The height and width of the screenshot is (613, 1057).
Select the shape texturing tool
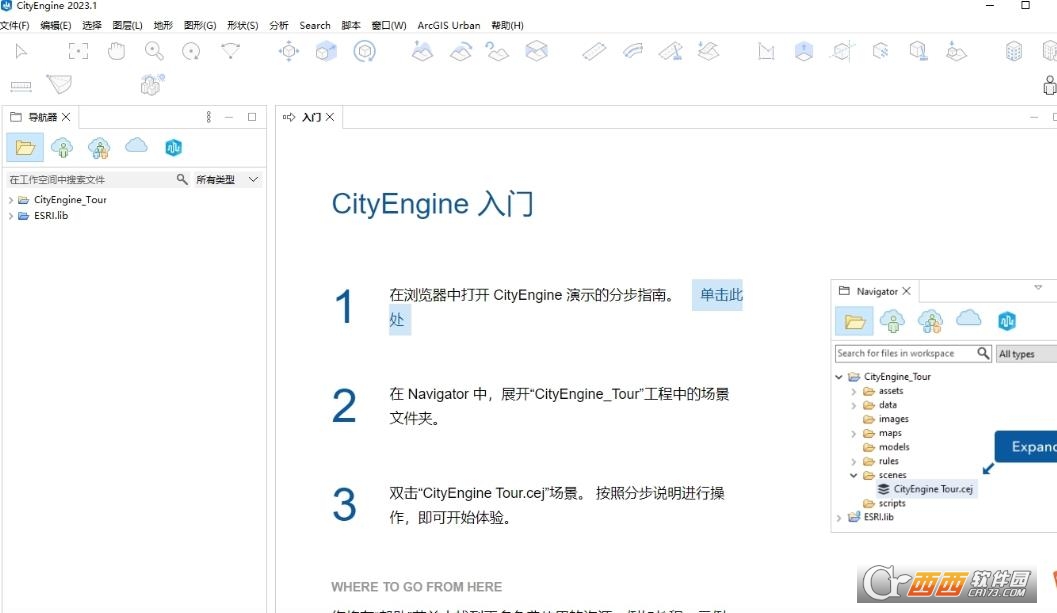(x=880, y=51)
